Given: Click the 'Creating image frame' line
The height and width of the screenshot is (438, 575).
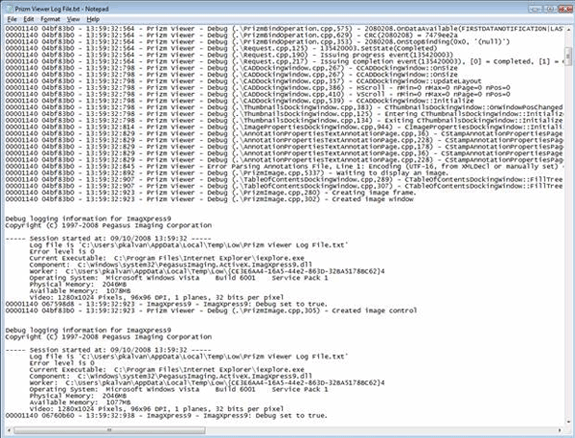Looking at the screenshot, I should pyautogui.click(x=211, y=193).
